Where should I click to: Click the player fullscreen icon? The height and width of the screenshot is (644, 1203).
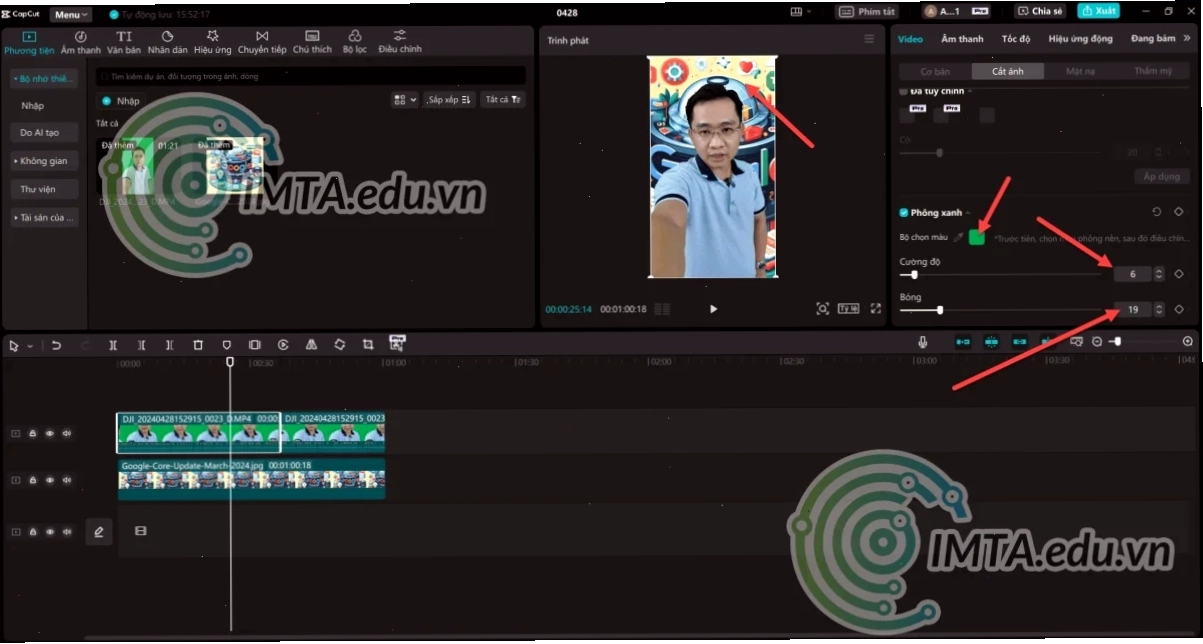pyautogui.click(x=876, y=309)
